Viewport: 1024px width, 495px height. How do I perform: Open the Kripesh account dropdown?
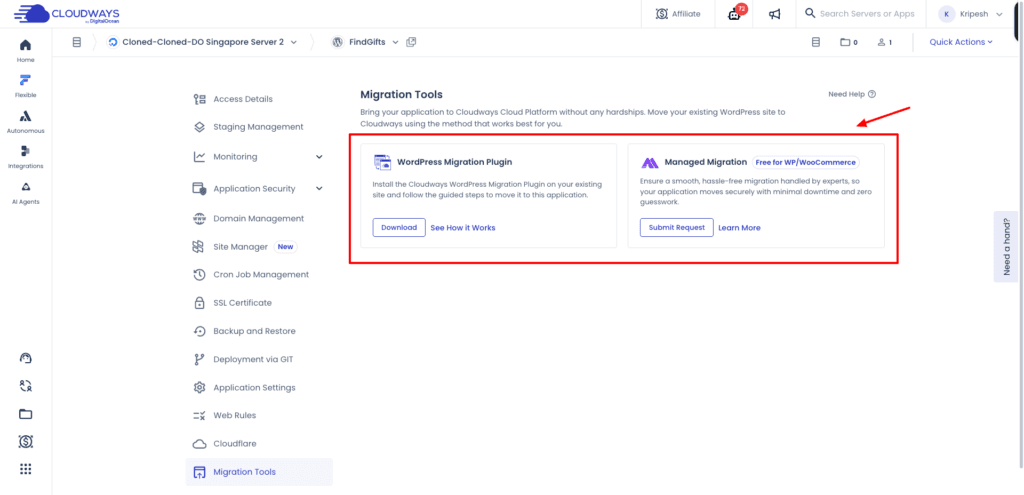click(970, 14)
